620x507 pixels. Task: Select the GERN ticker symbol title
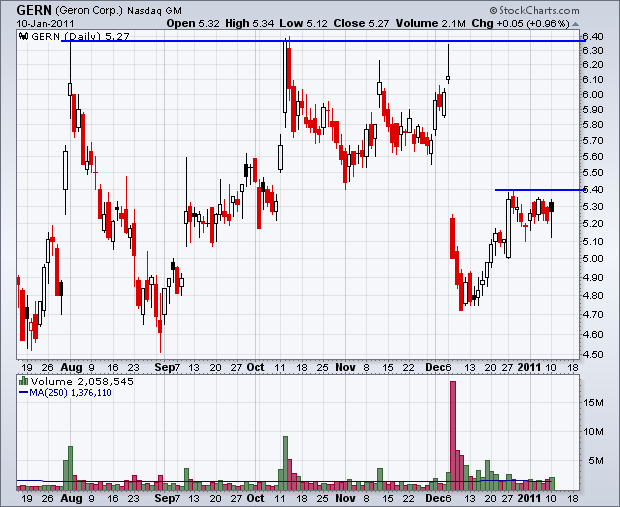tap(34, 10)
